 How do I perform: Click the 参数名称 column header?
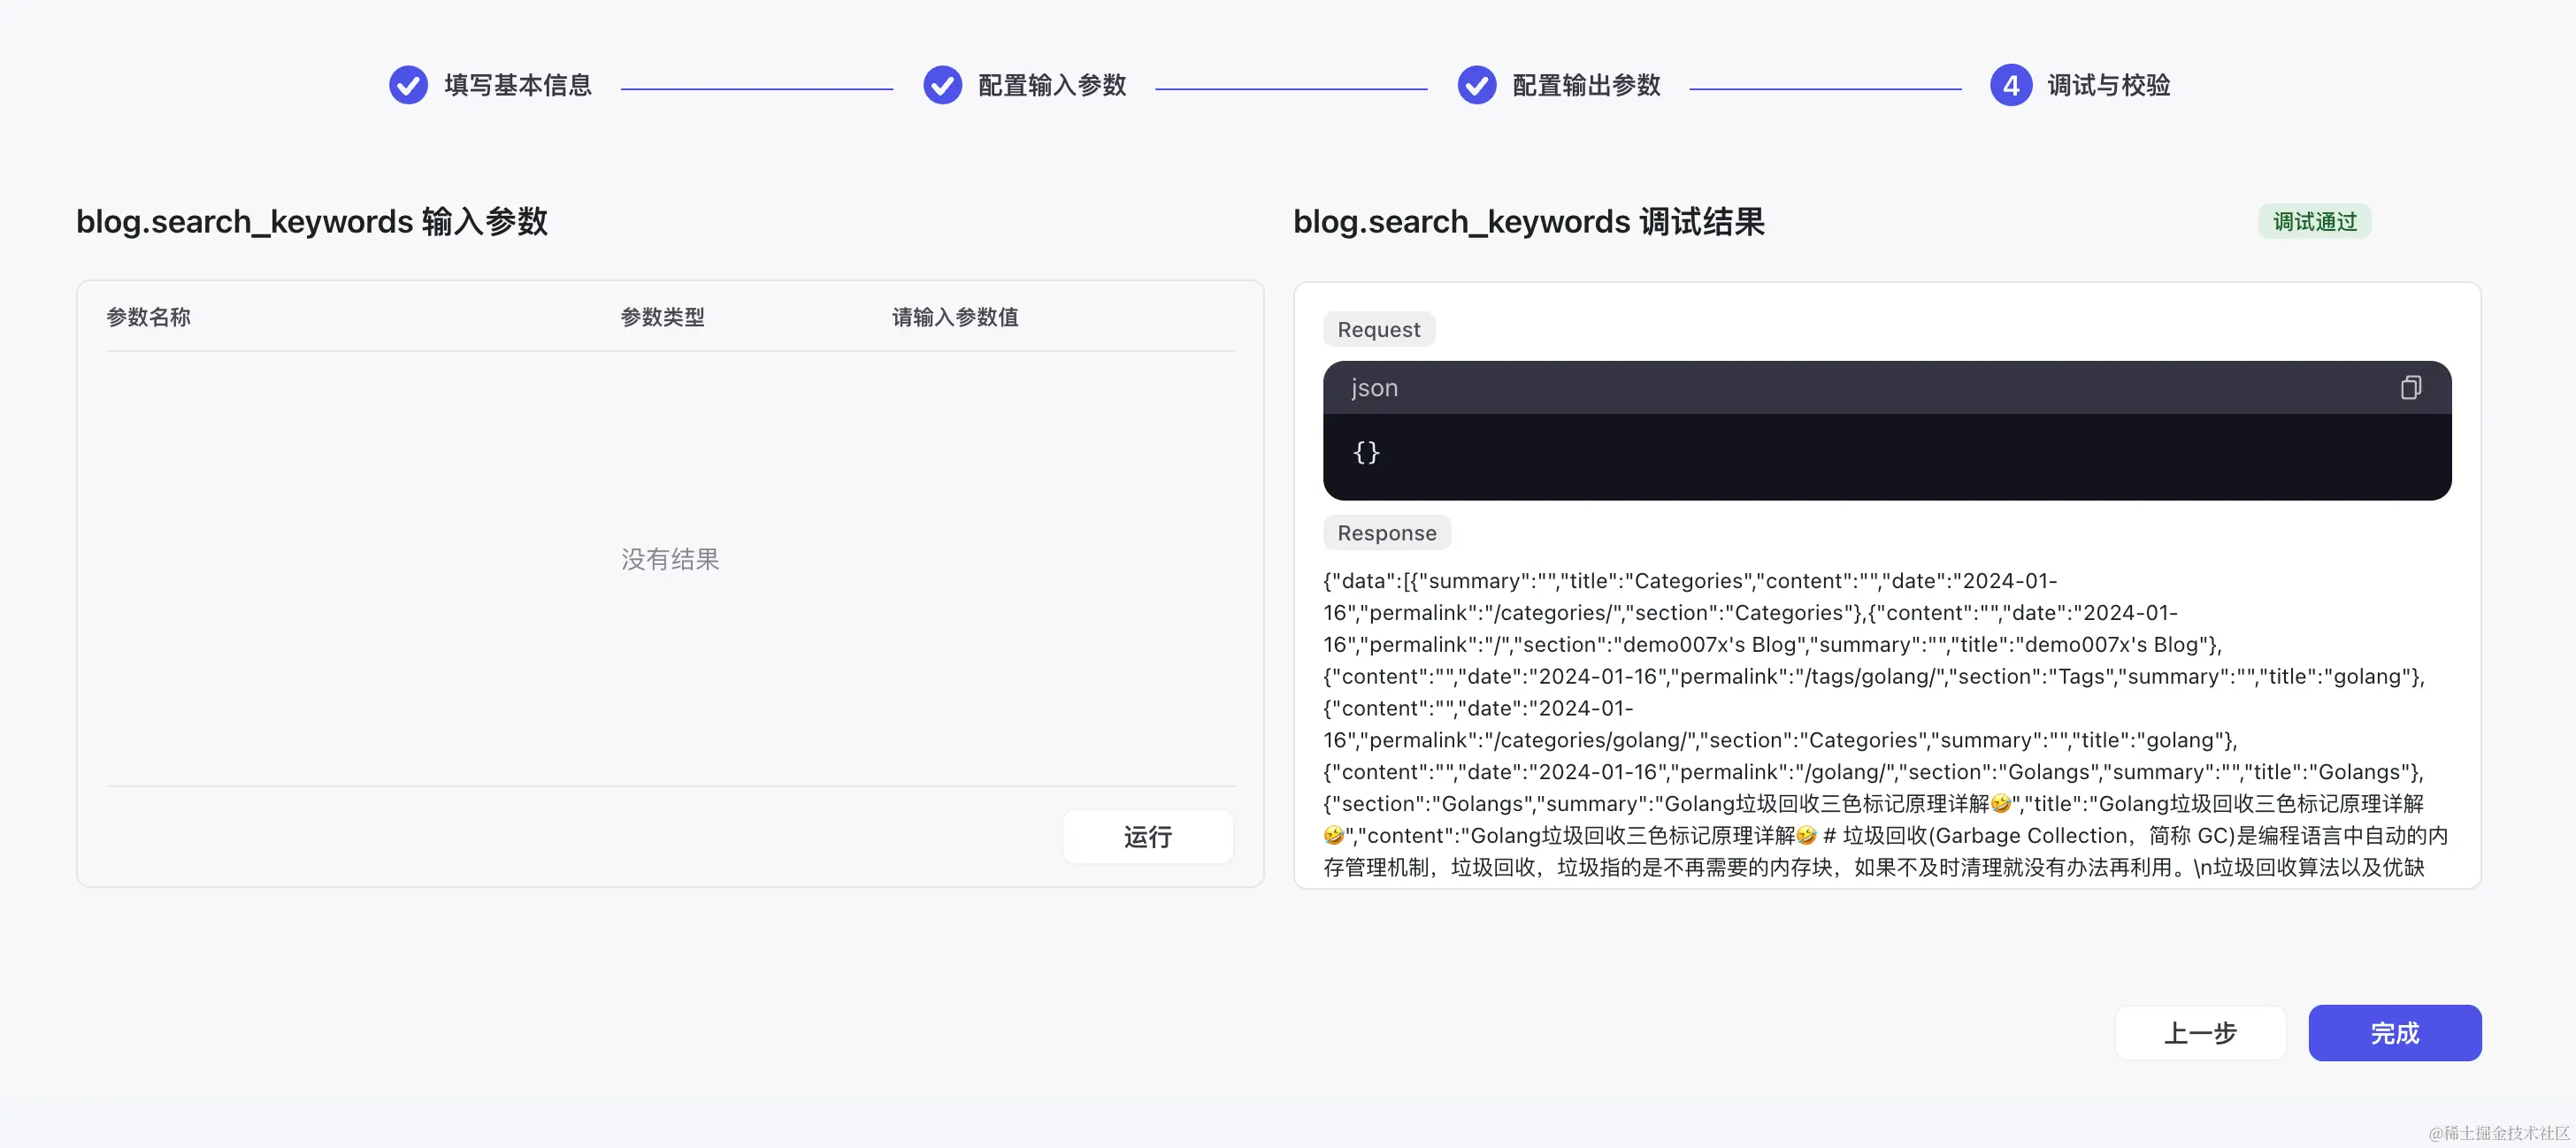pyautogui.click(x=148, y=317)
